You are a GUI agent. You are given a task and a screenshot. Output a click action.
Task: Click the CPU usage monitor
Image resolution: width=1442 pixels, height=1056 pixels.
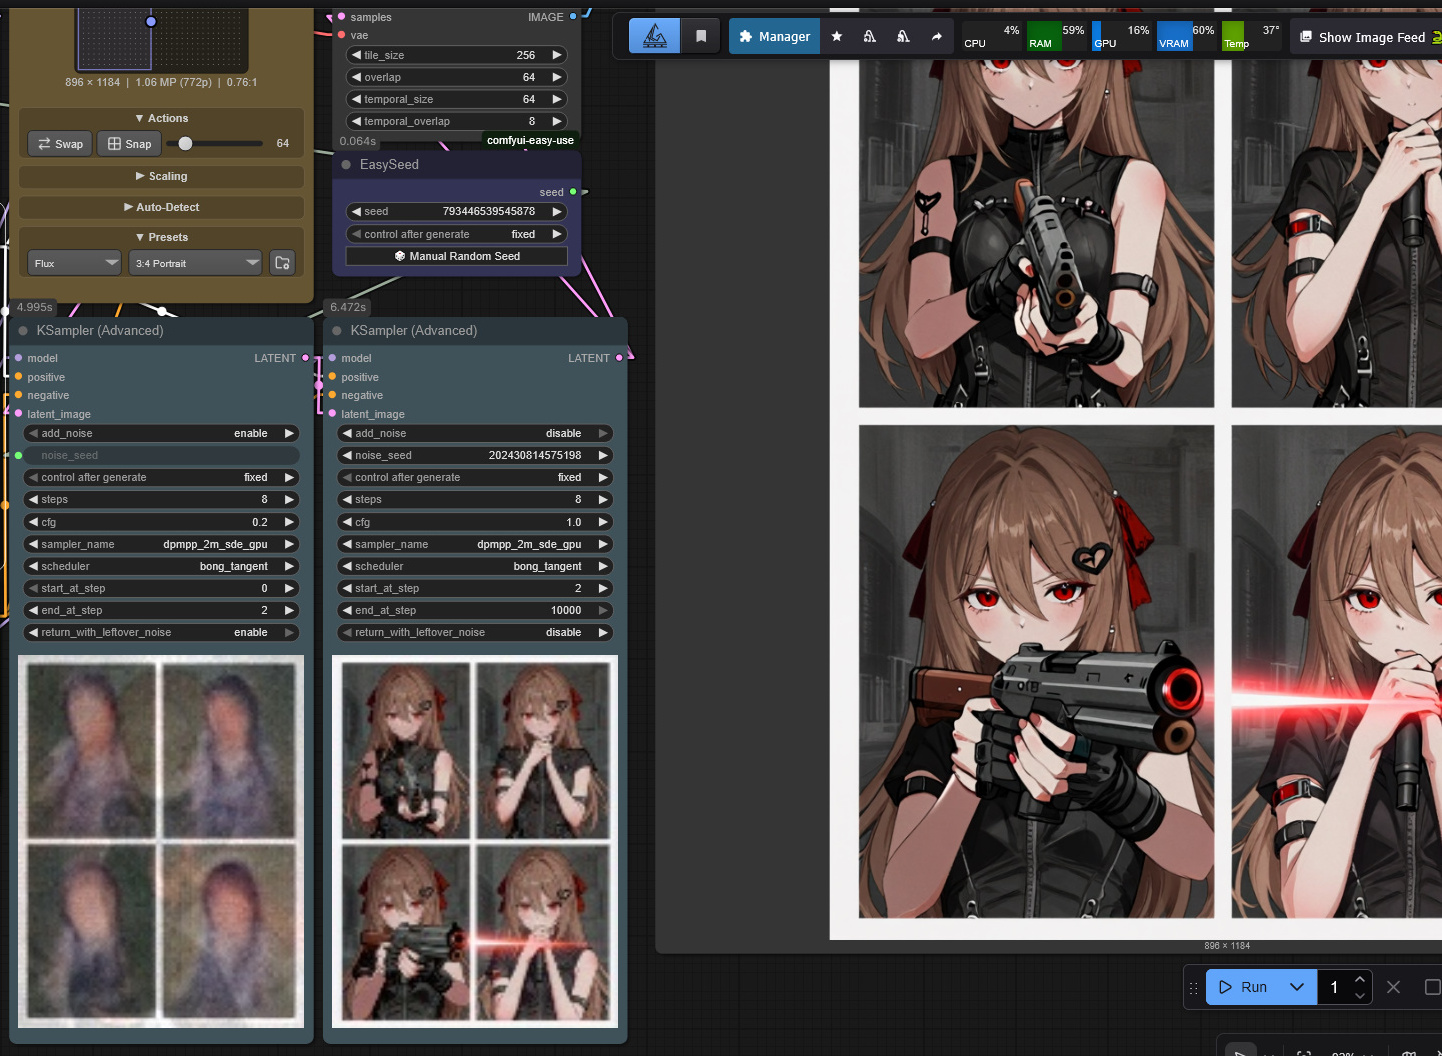[x=992, y=37]
